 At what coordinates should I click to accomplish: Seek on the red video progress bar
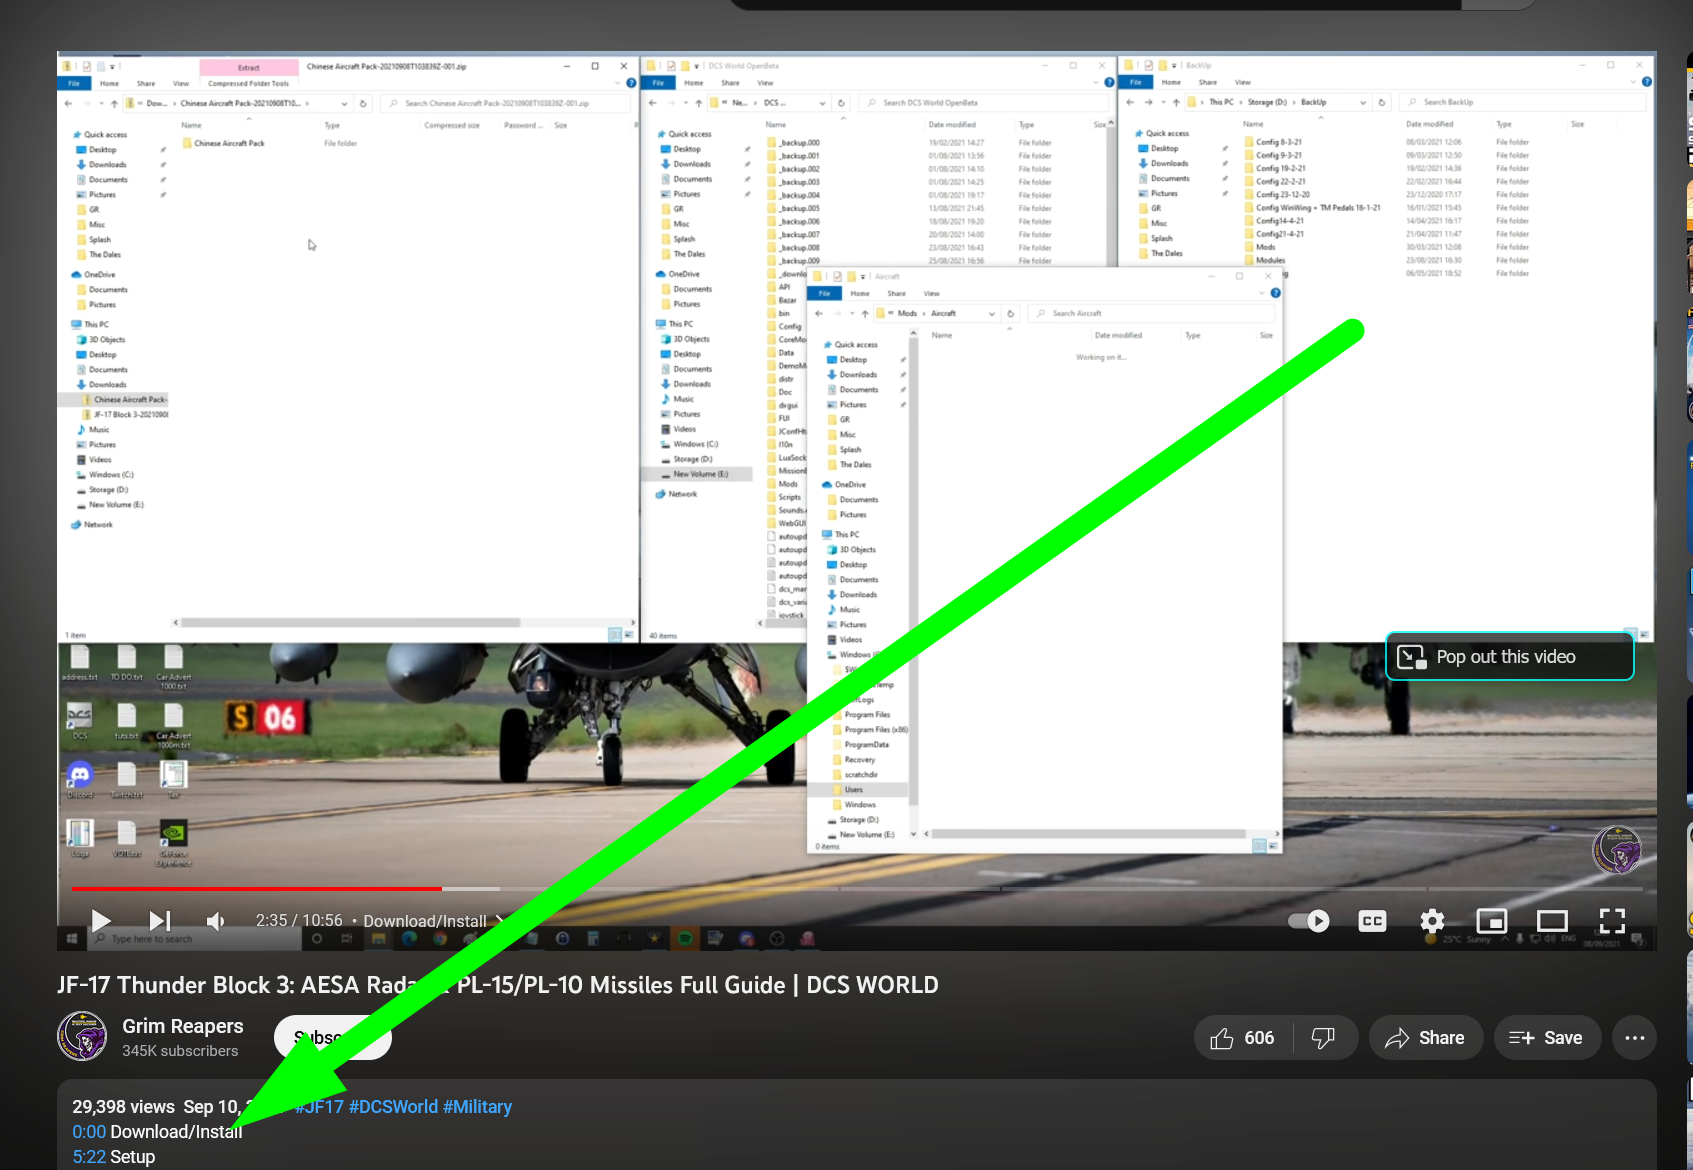click(x=256, y=888)
